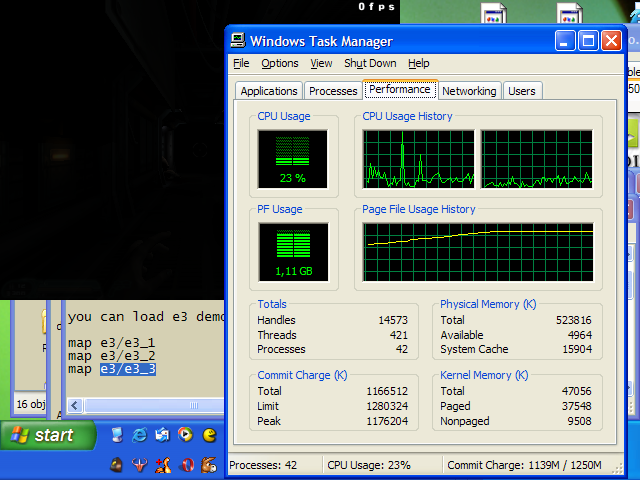
Task: Click 'Commit Charge: 1139M / 1250M' status text
Action: [x=524, y=465]
